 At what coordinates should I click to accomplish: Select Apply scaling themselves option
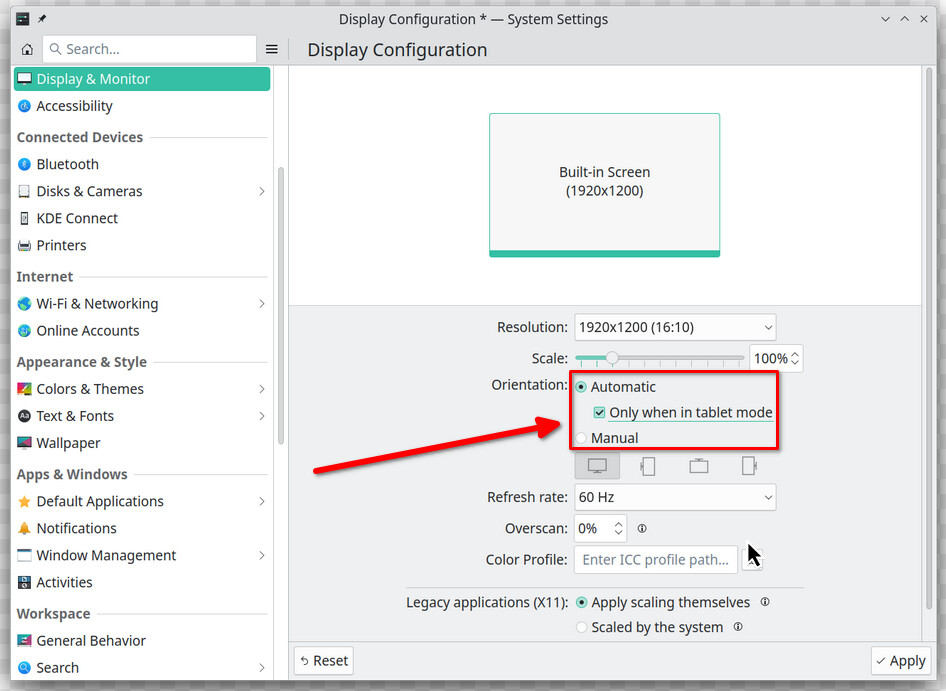pos(582,602)
